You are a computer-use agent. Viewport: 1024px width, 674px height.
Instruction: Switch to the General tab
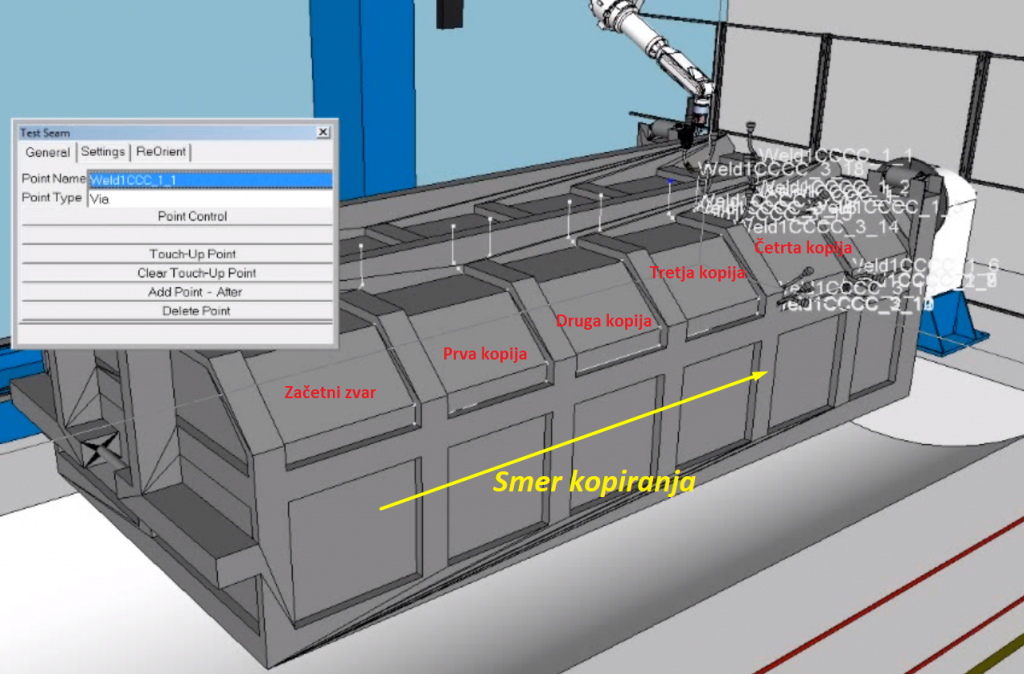pos(47,152)
